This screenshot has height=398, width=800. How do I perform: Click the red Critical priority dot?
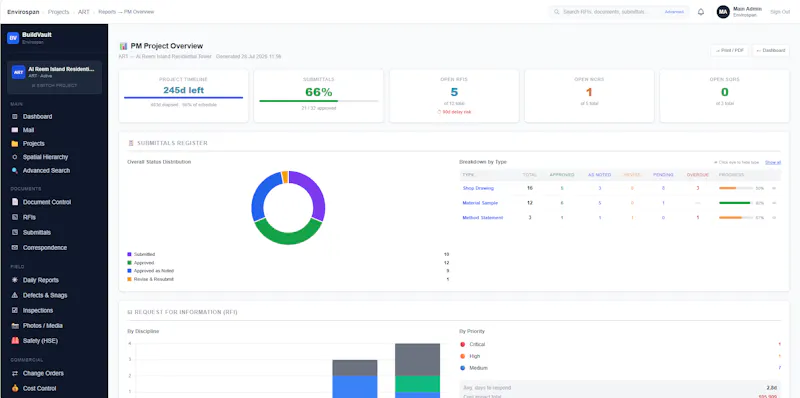(463, 344)
